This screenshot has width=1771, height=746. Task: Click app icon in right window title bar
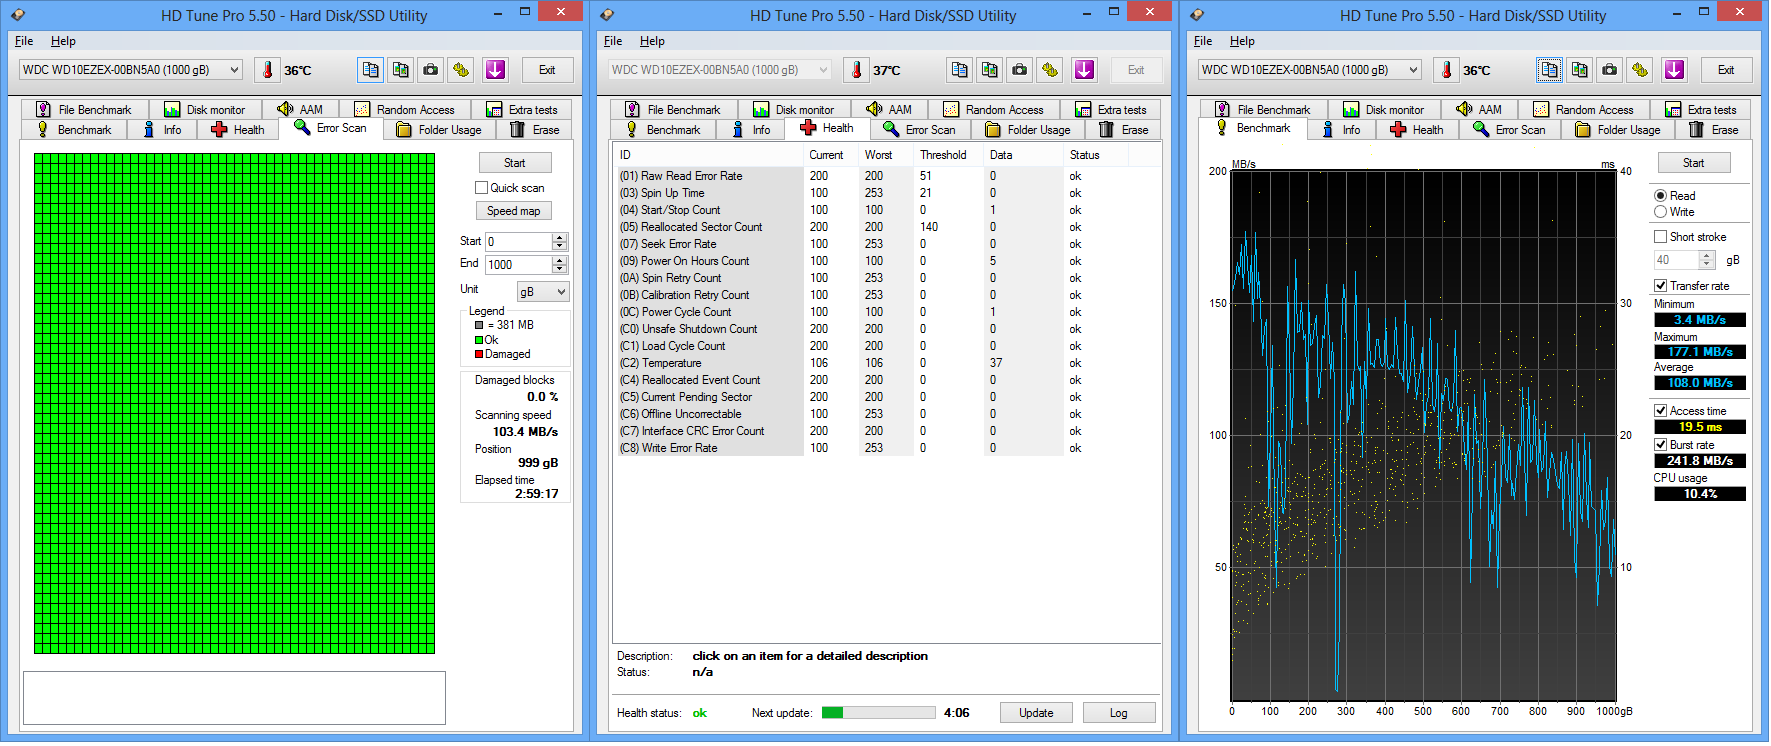1197,15
